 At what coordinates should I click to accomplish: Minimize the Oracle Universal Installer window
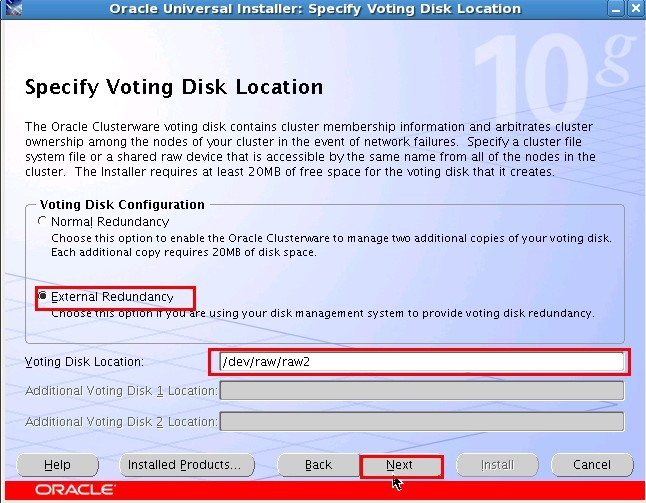tap(616, 9)
